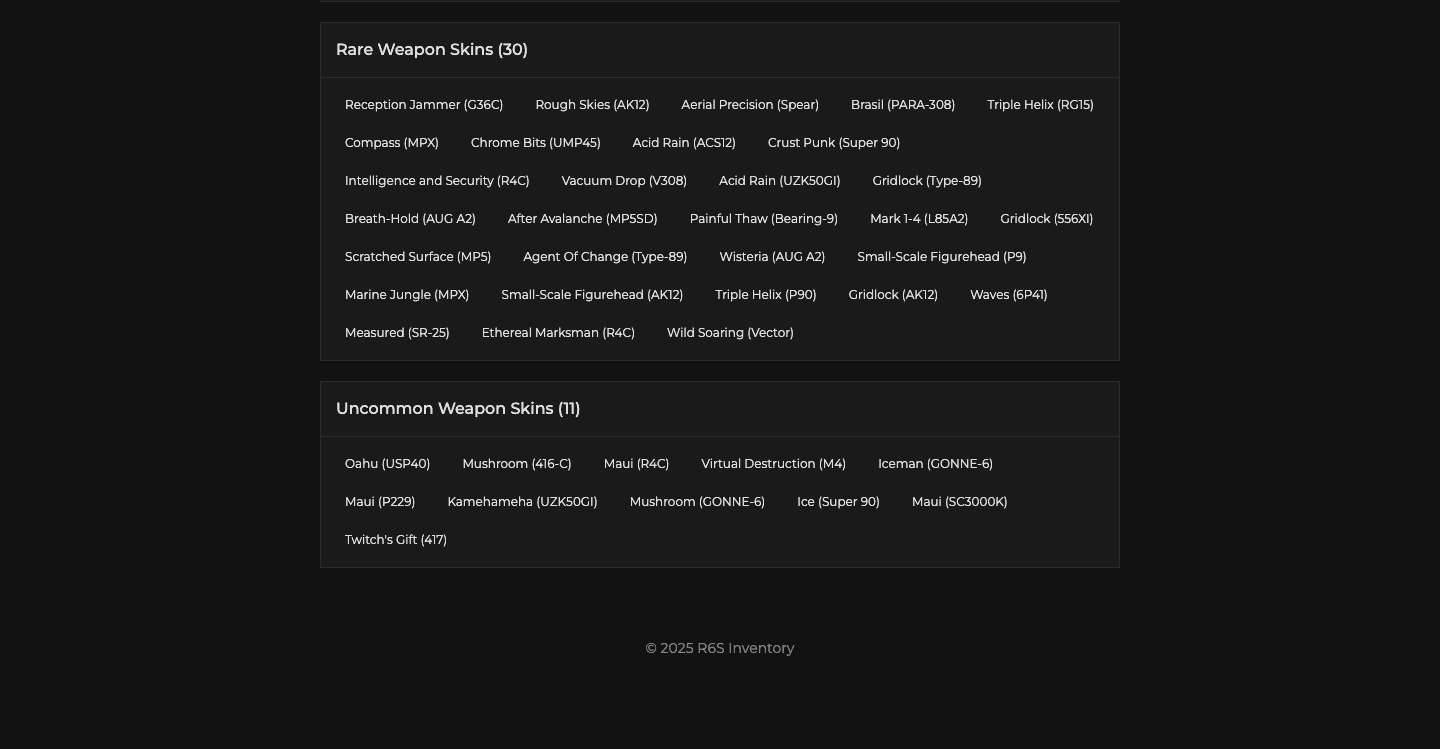Select the Rough Skies (AK12) skin
1440x749 pixels.
pyautogui.click(x=592, y=105)
